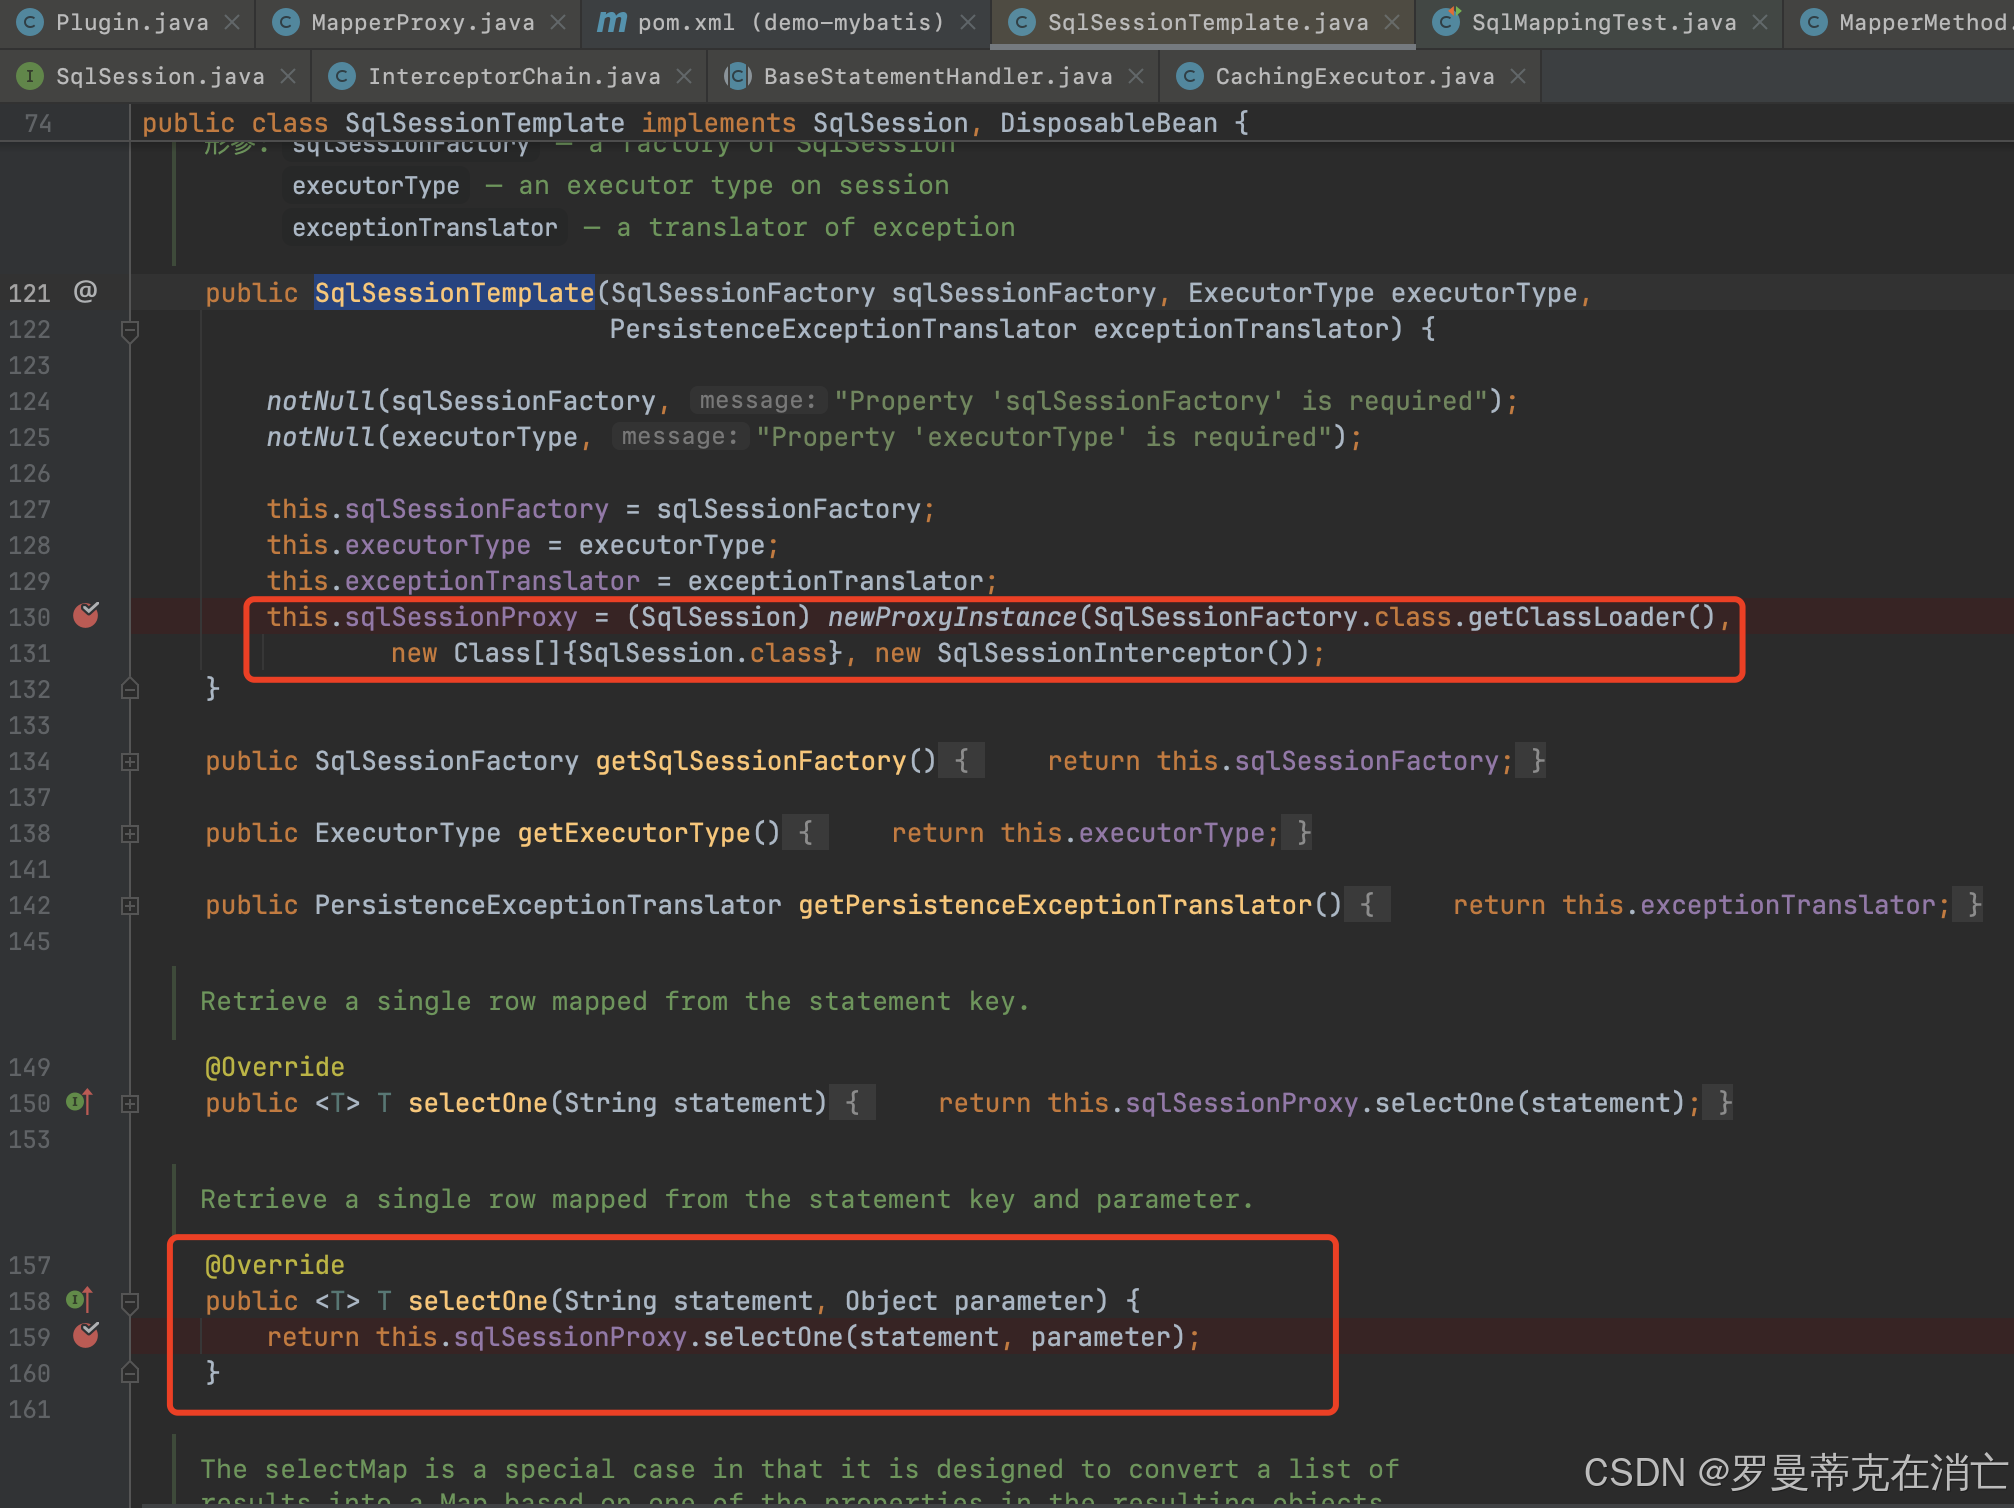Click DisposableBean in the class declaration
This screenshot has height=1508, width=2014.
point(1108,123)
